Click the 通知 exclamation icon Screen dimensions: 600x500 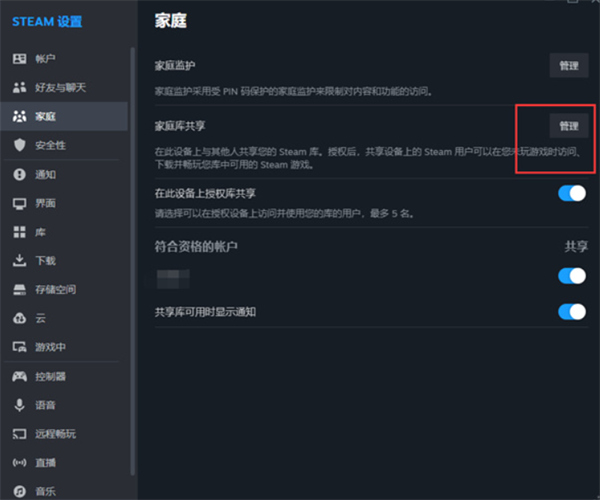(20, 174)
